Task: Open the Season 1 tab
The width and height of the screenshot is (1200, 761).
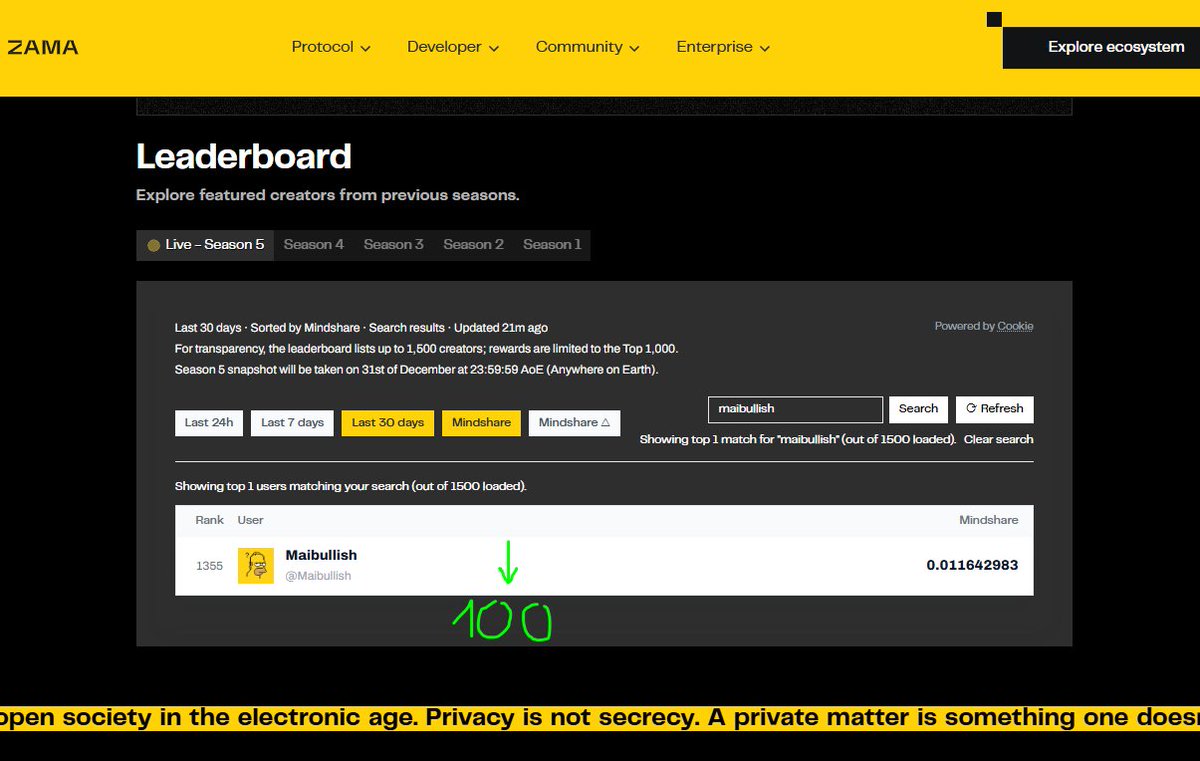Action: point(552,245)
